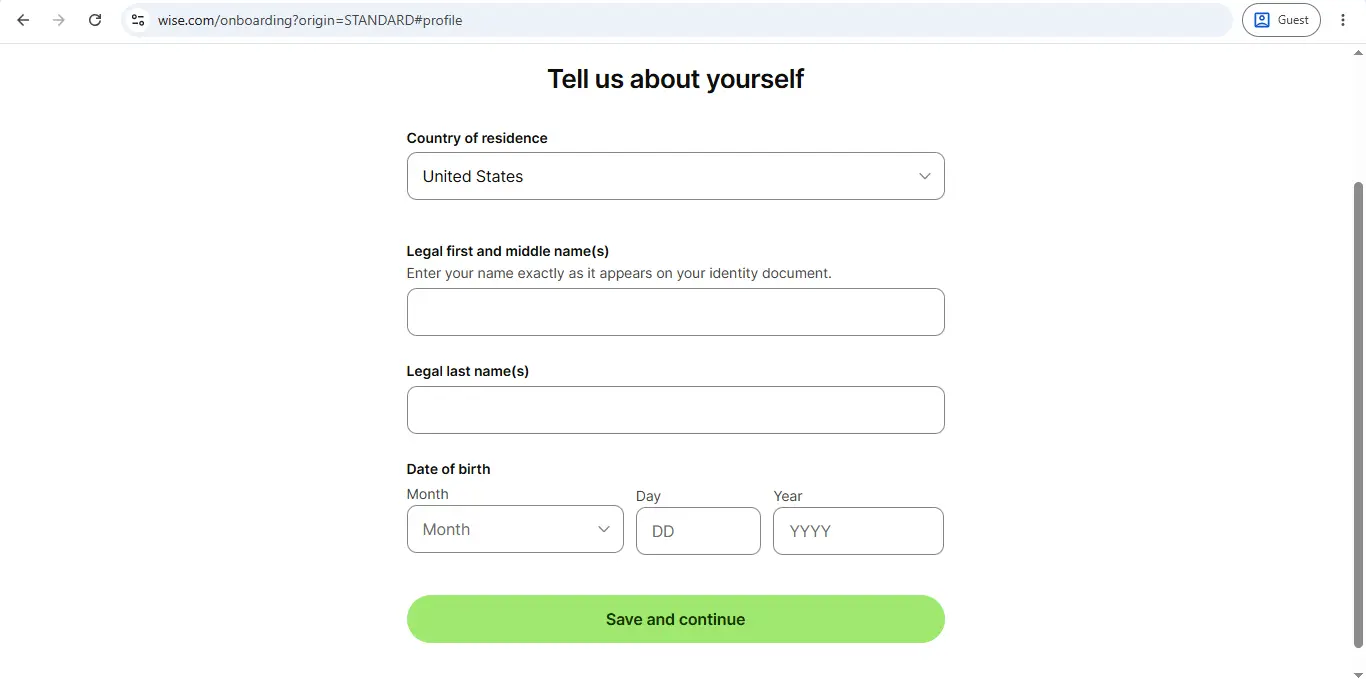Click Save and continue button

[675, 619]
